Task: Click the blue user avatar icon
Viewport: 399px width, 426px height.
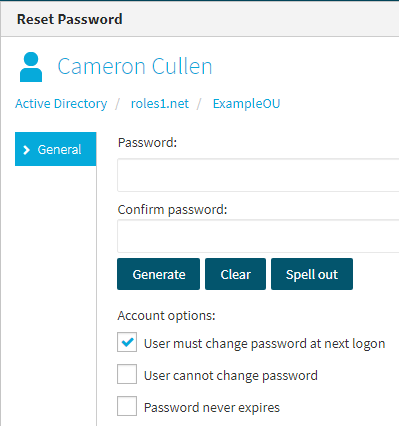Action: click(31, 67)
